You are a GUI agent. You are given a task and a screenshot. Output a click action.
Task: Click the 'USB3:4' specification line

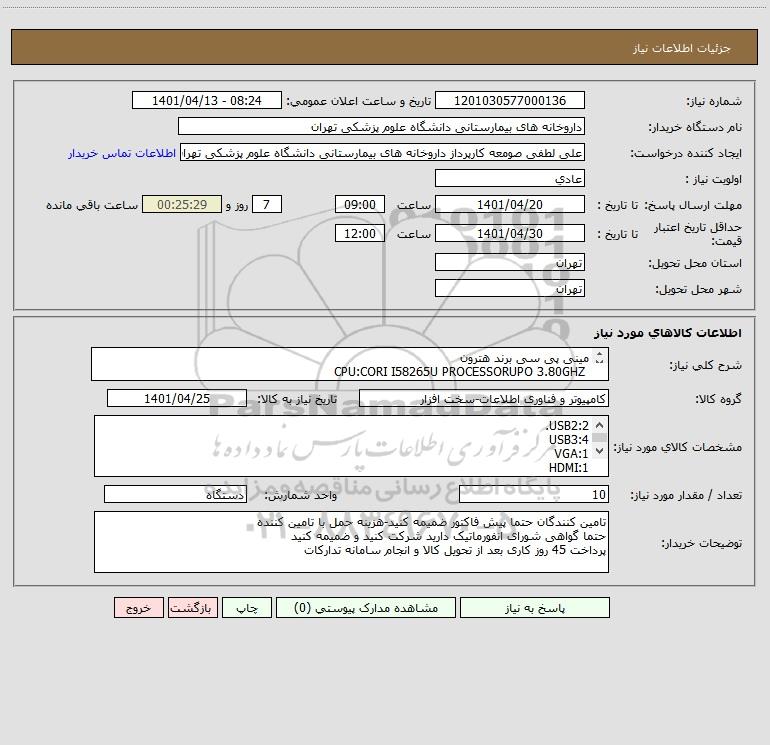tap(568, 440)
